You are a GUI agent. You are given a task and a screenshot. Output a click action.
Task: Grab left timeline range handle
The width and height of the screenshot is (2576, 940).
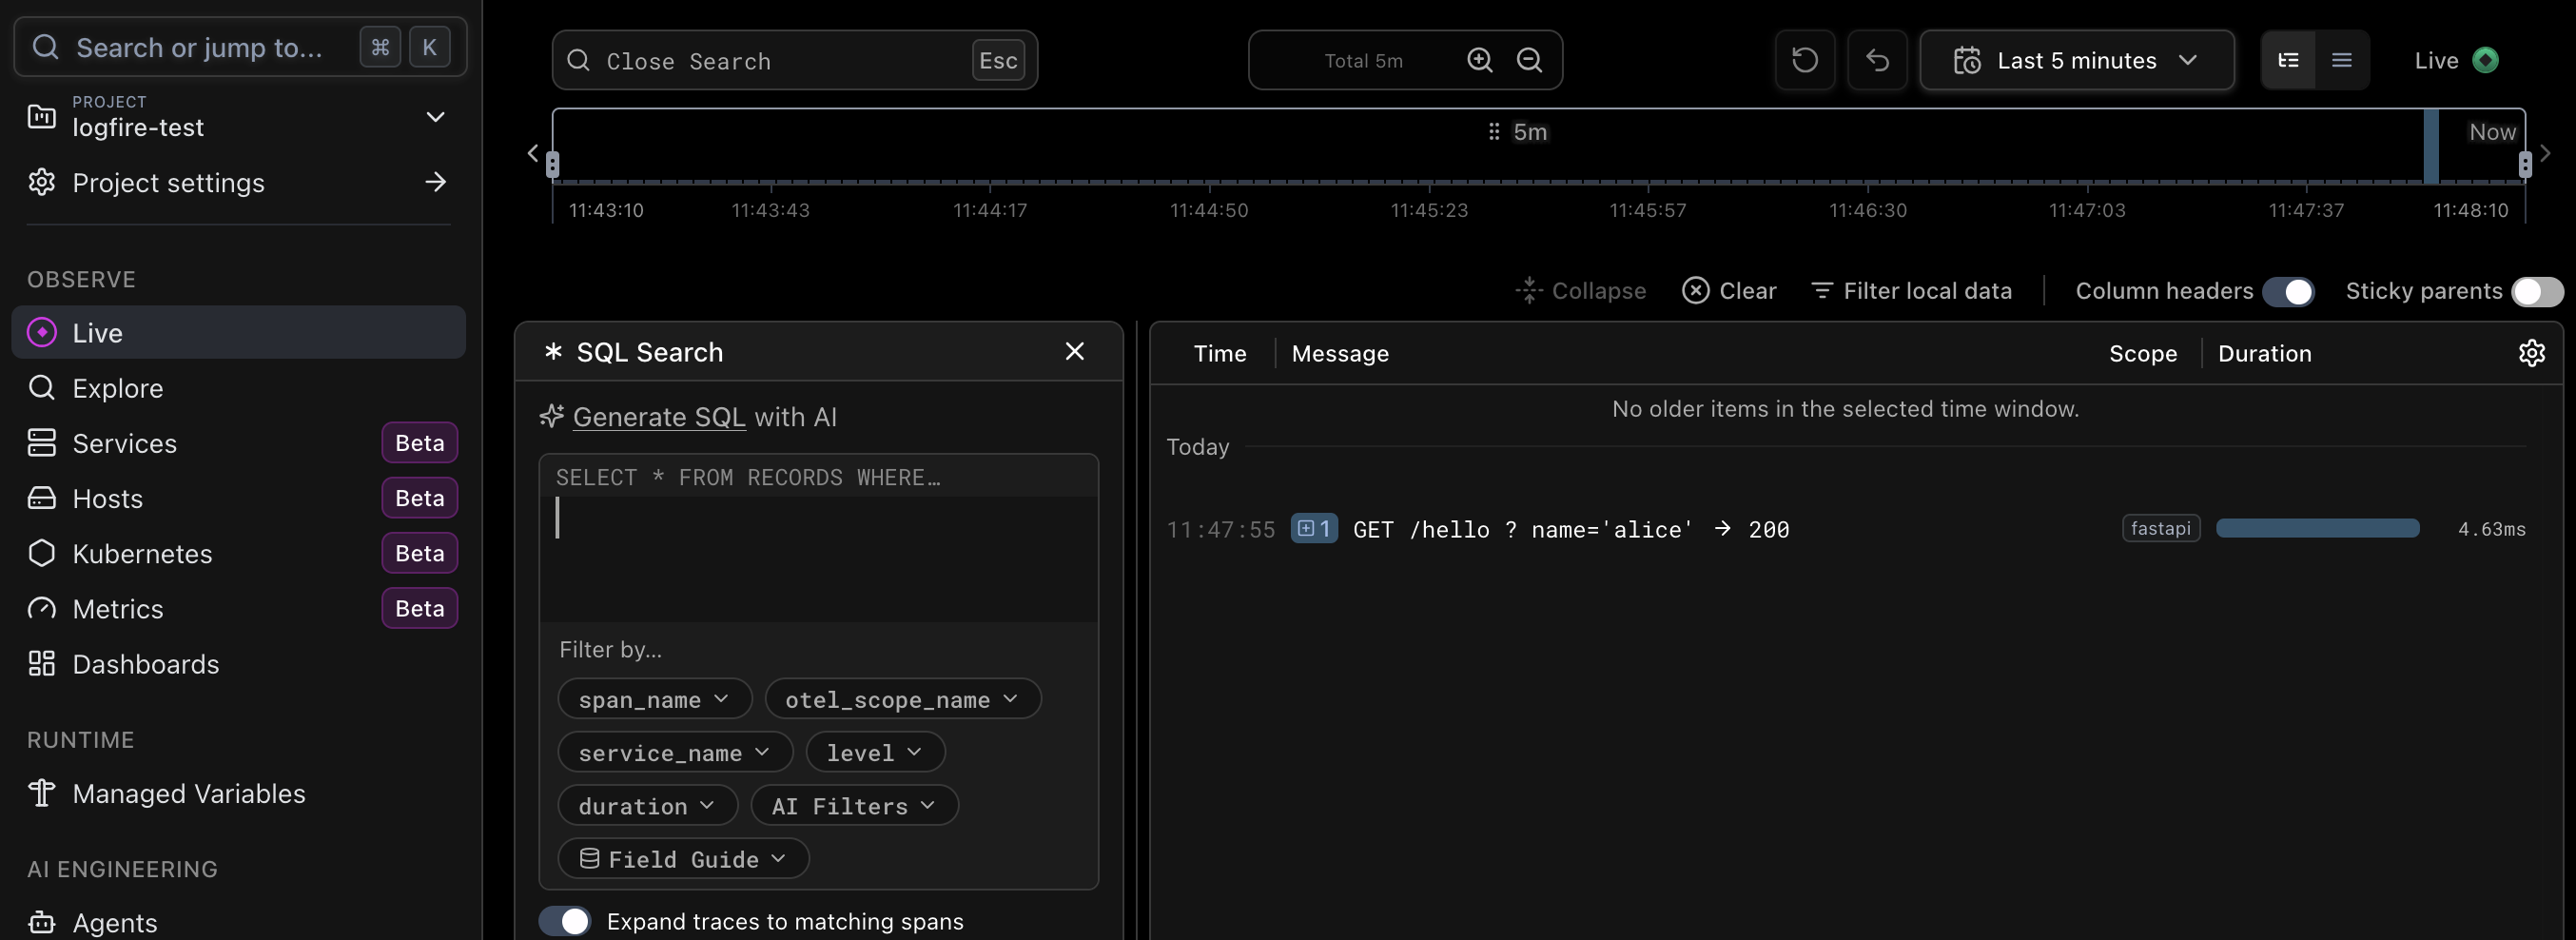552,163
